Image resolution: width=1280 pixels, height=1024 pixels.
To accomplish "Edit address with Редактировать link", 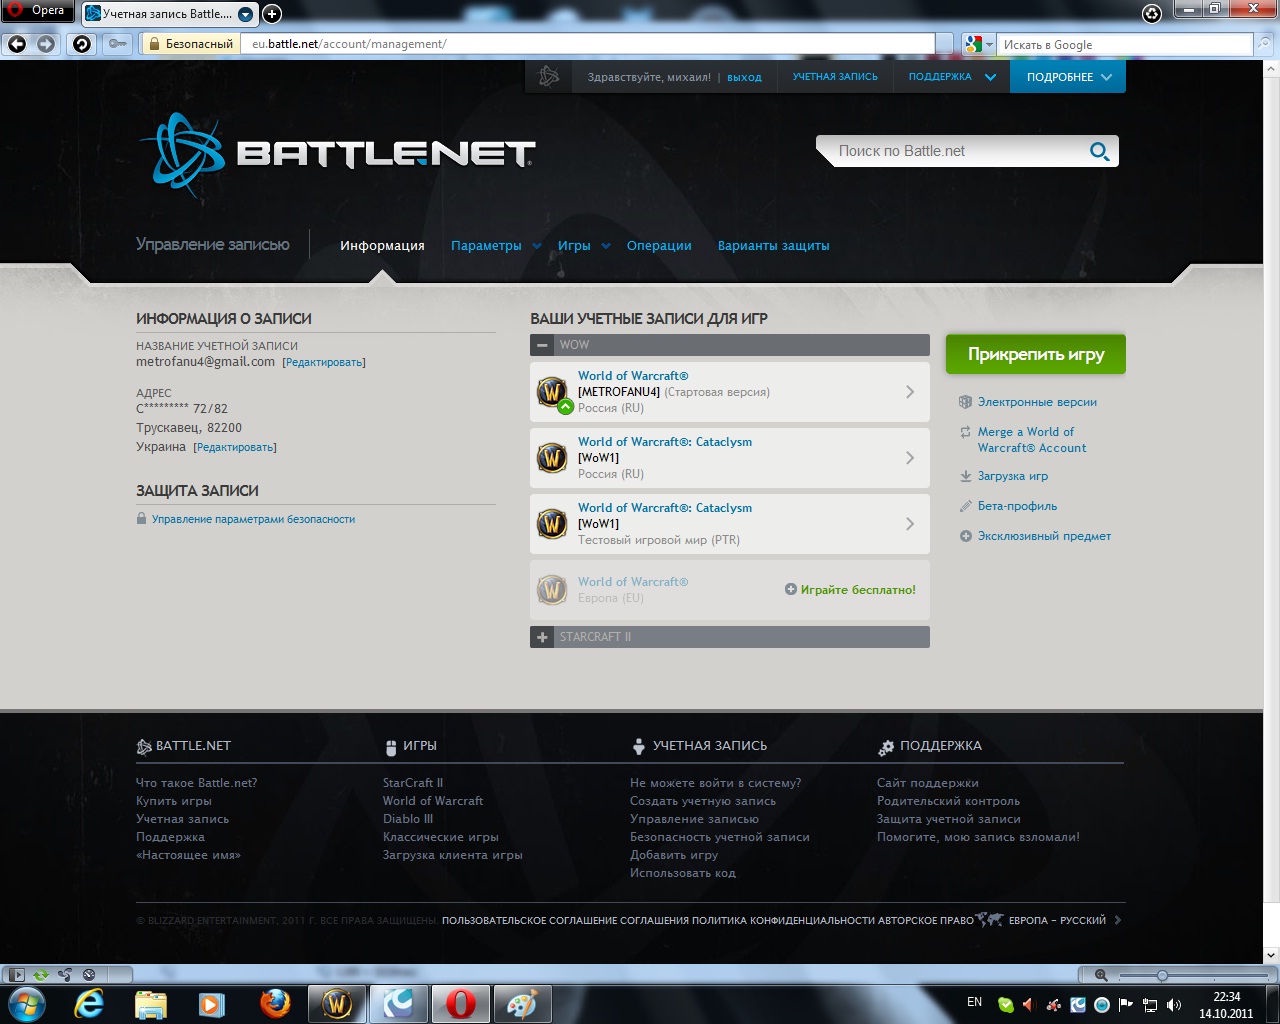I will (x=235, y=448).
